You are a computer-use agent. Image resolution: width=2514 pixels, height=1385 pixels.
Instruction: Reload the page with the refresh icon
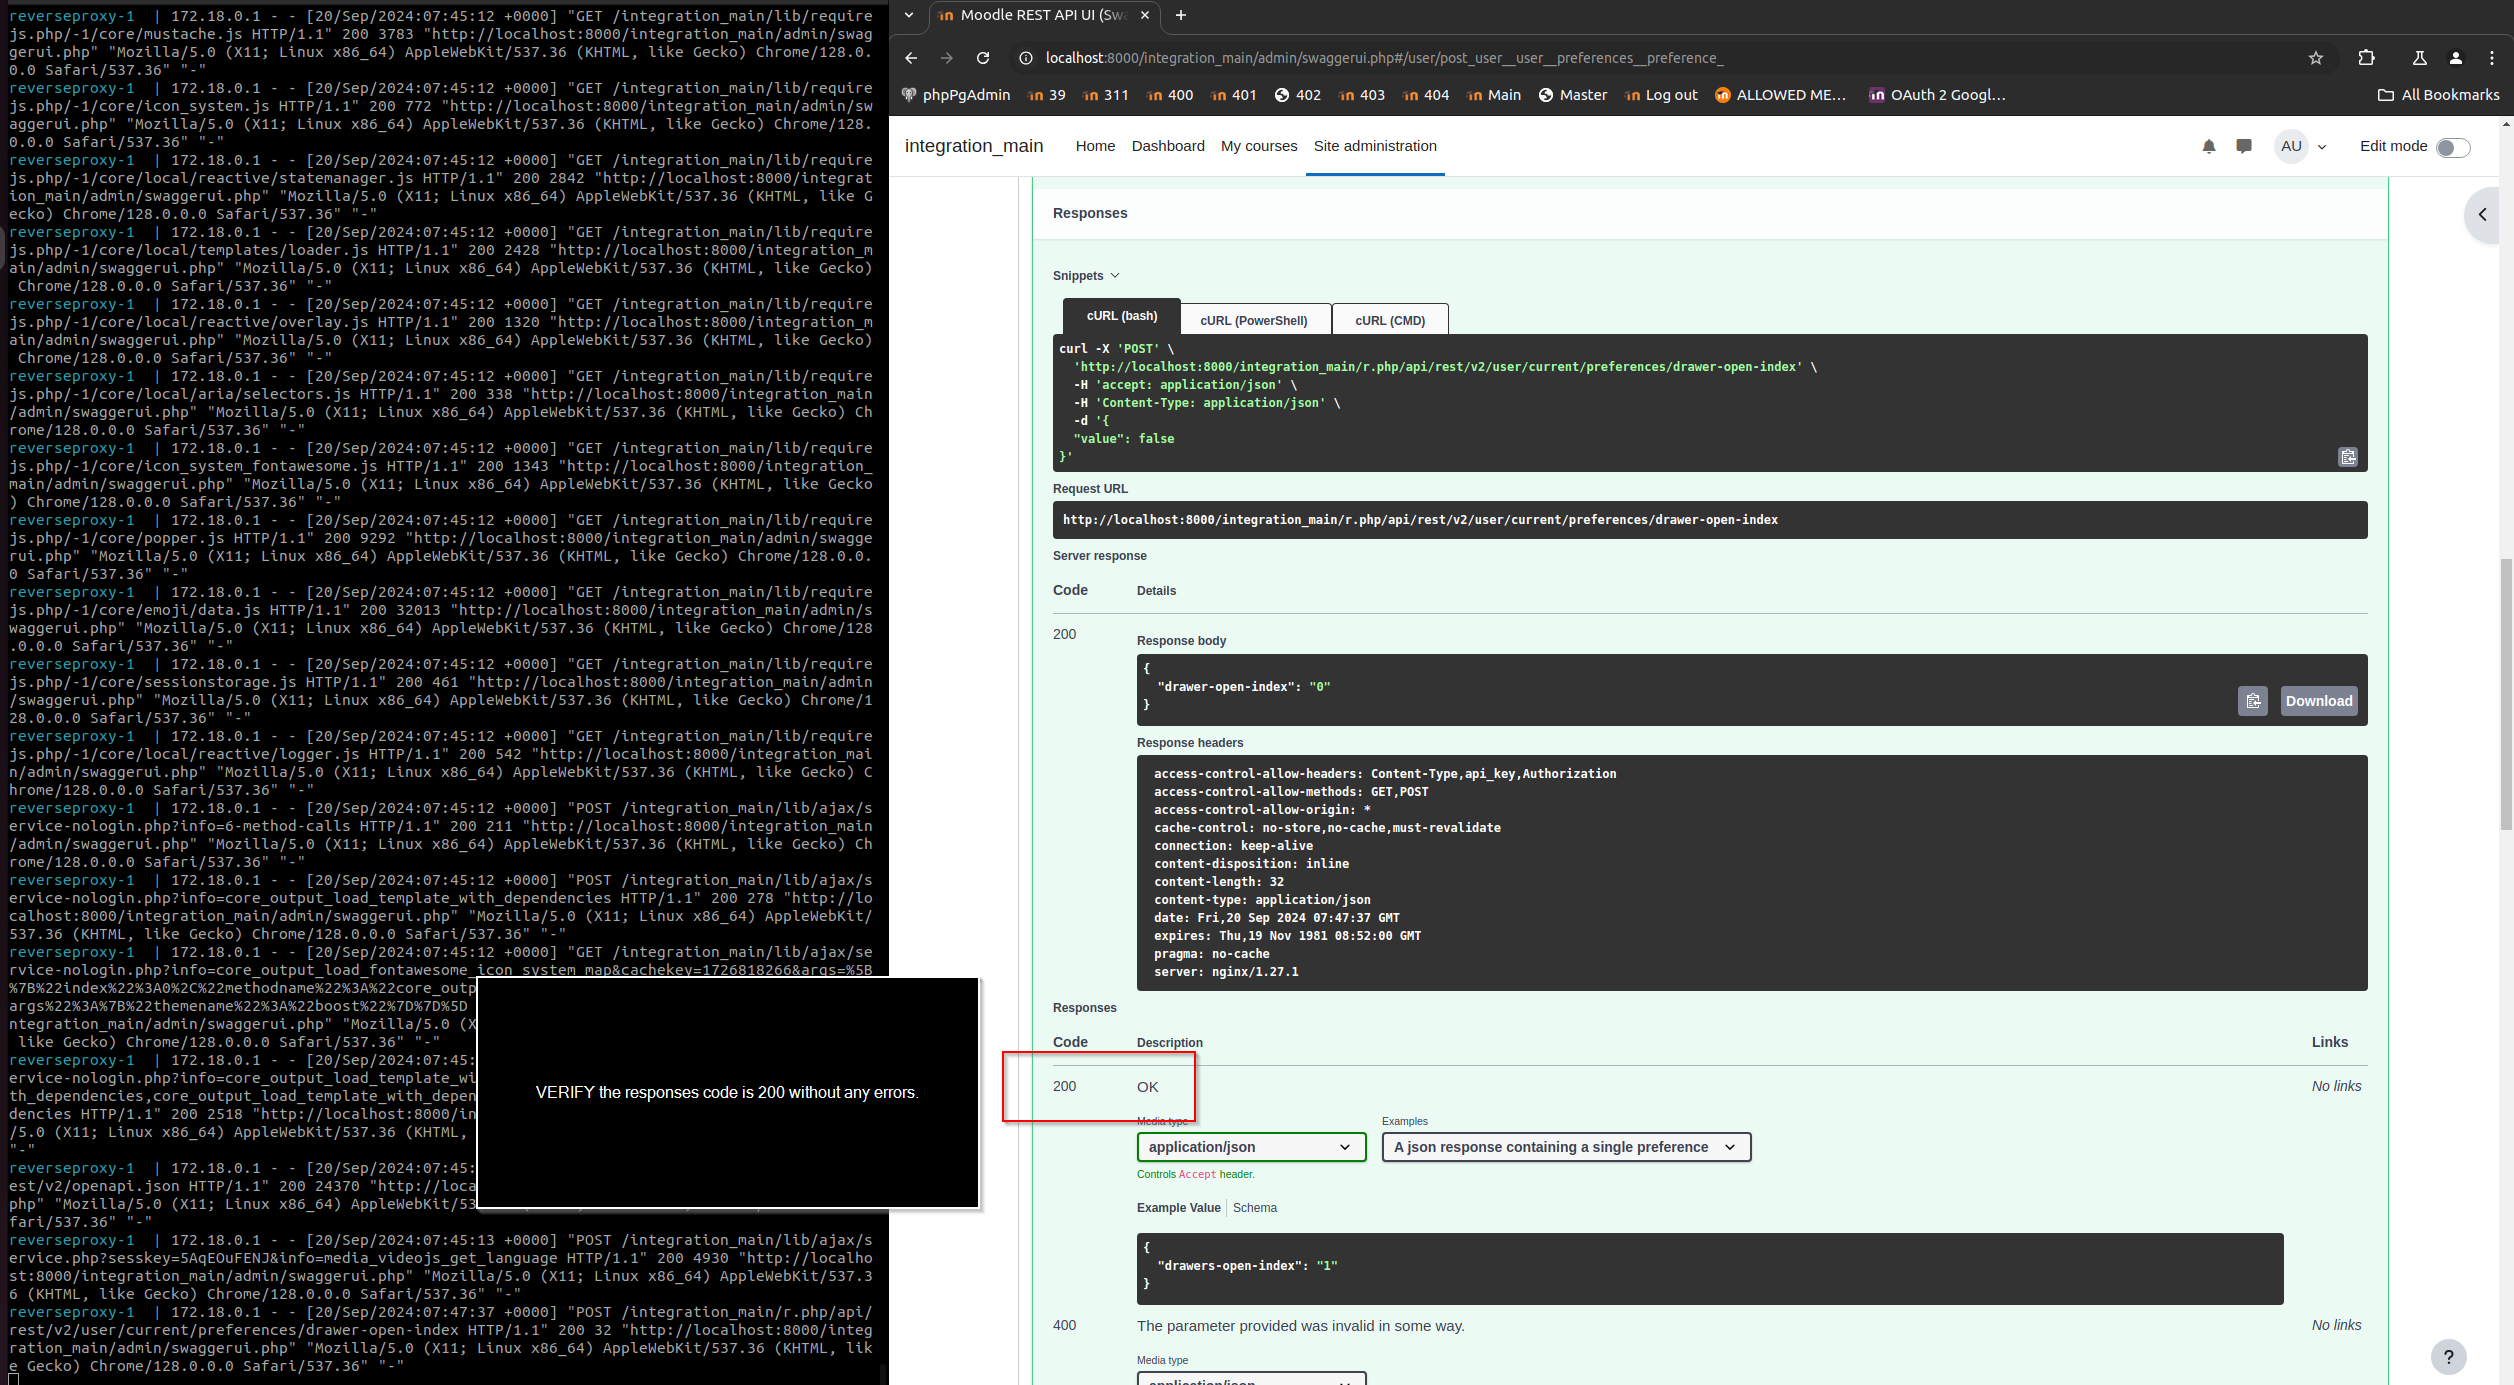coord(983,58)
